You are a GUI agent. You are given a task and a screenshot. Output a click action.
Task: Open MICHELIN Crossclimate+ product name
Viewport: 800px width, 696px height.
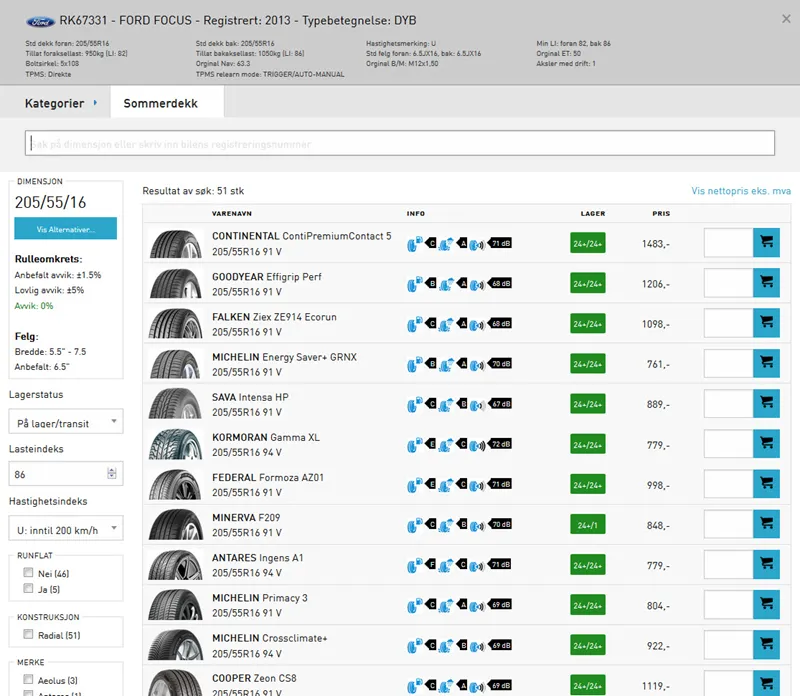pos(270,638)
